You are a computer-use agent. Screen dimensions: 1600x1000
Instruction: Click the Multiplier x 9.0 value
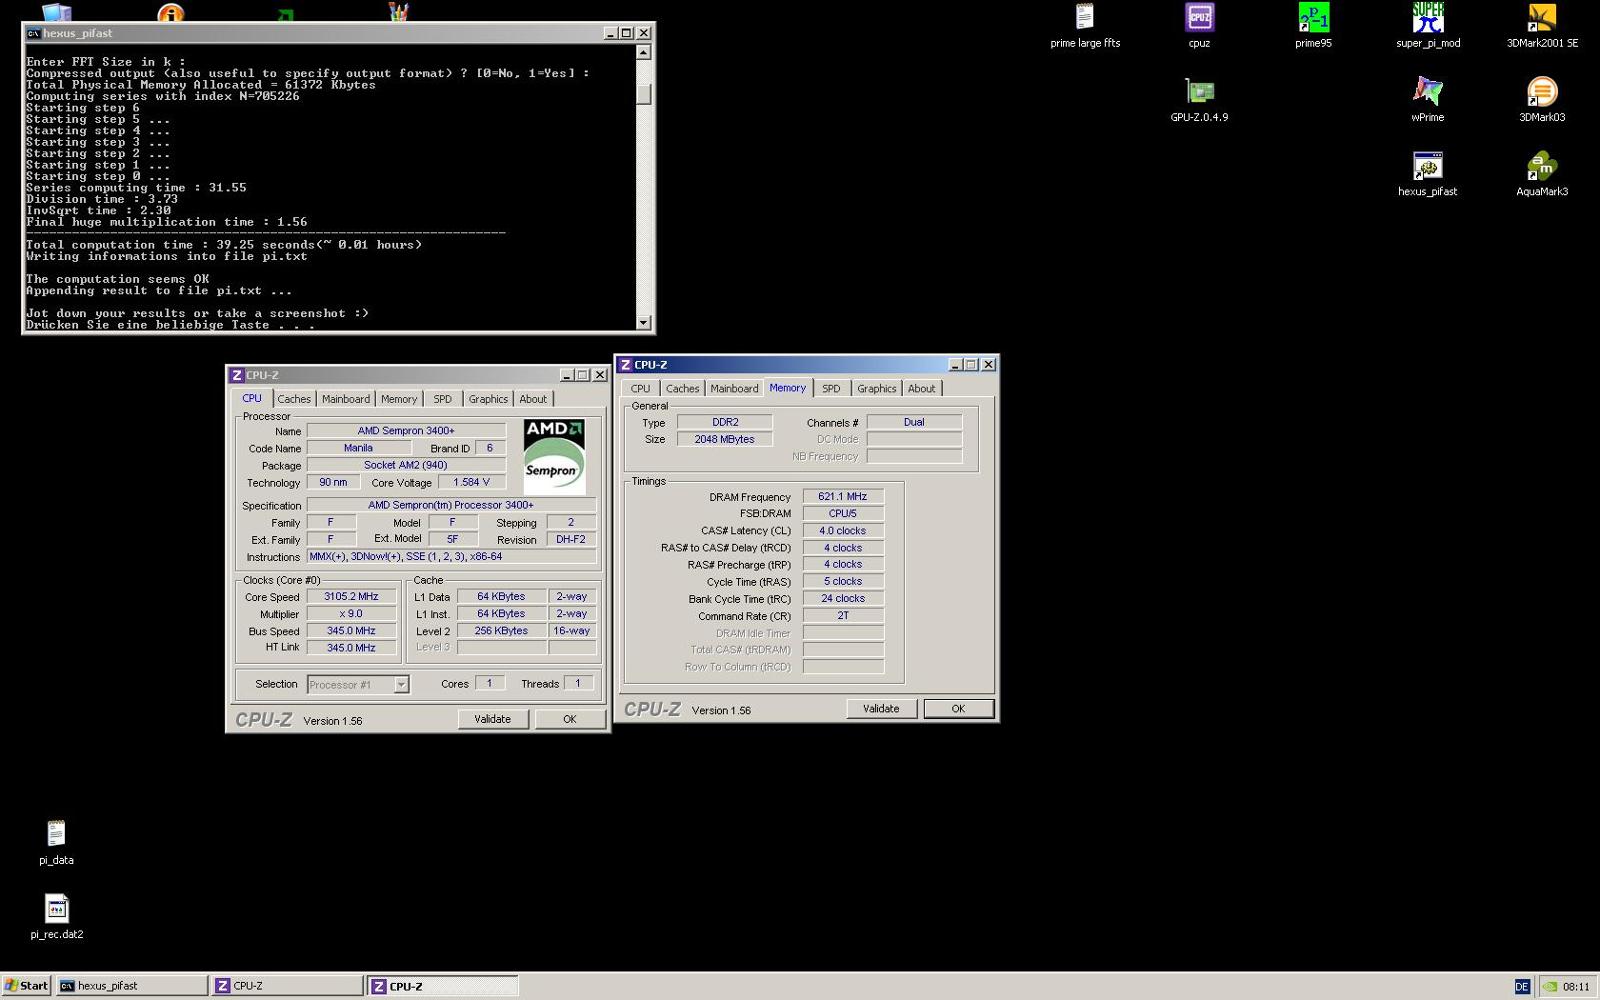coord(351,614)
